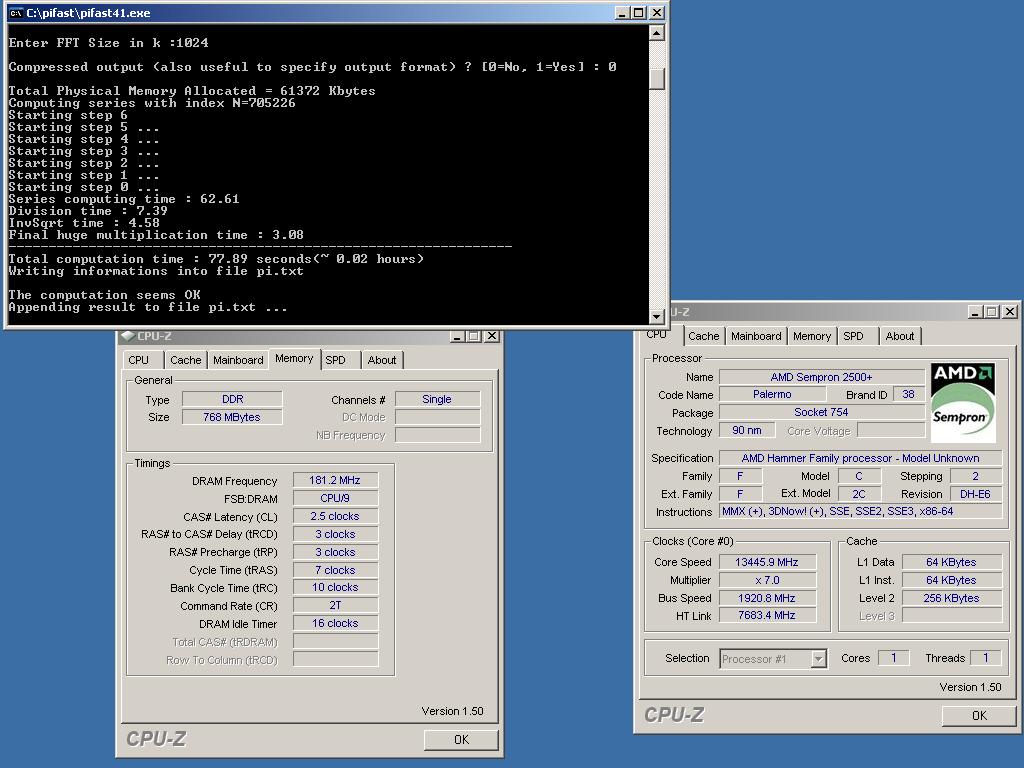The width and height of the screenshot is (1024, 768).
Task: Minimize the right CPU-Z window
Action: 975,312
